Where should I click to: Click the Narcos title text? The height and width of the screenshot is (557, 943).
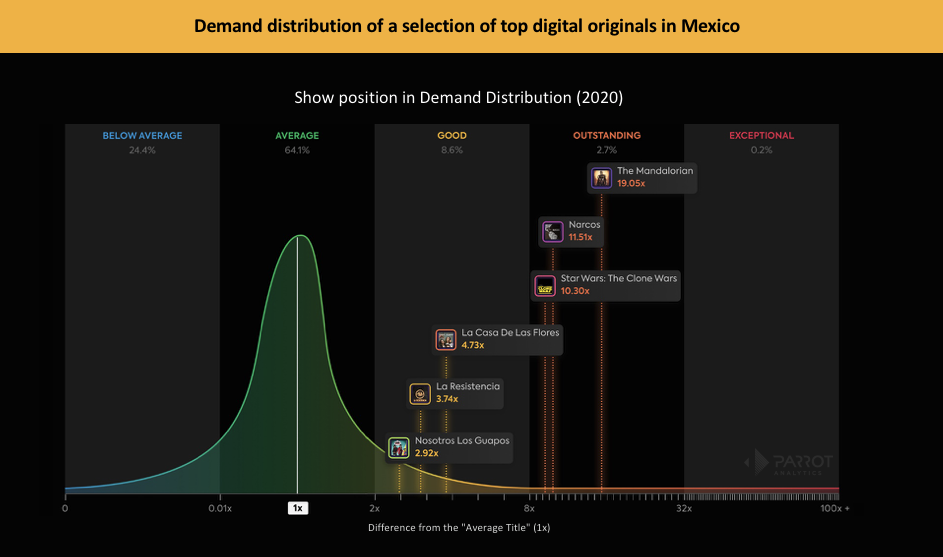click(x=585, y=224)
